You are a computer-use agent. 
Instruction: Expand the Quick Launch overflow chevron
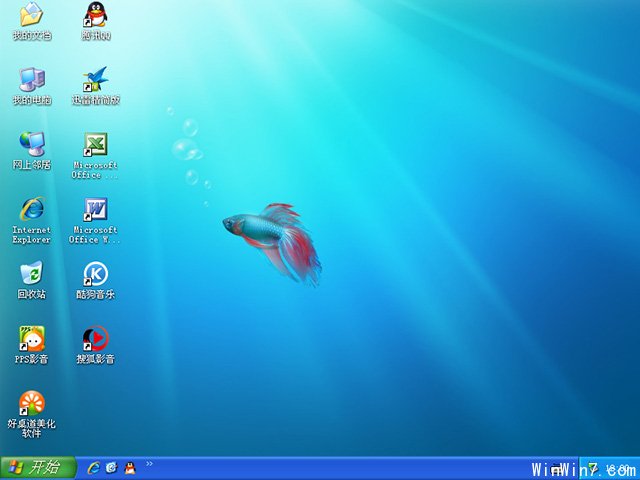coord(150,464)
